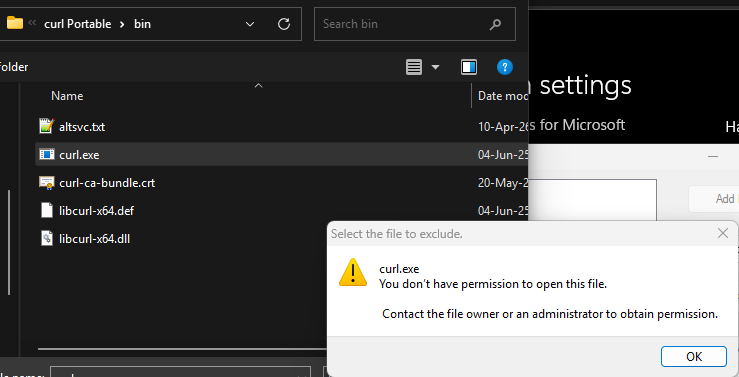Close the 'Select the file to exclude' dialog
Screen dimensions: 739x377
(723, 233)
